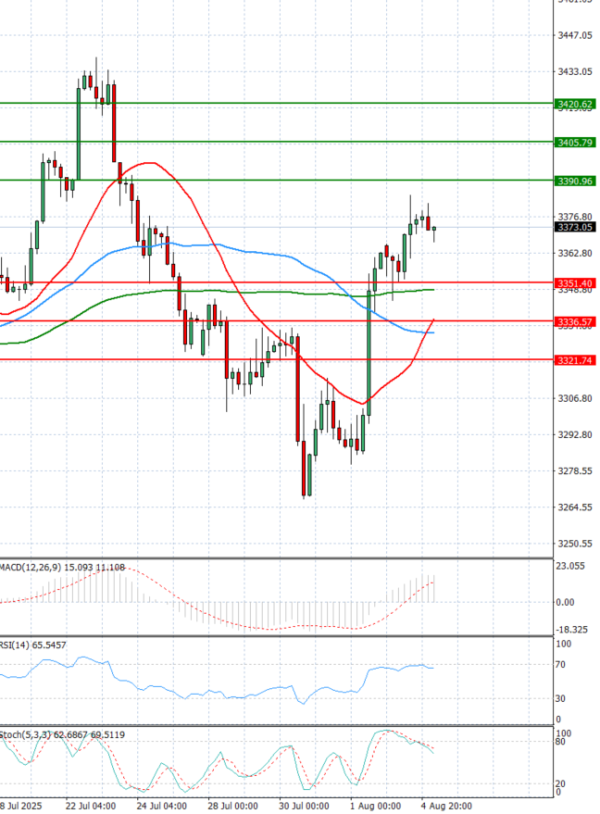Screen dimensions: 600x814
Task: Click the 3292.80 price axis value
Action: click(x=575, y=435)
